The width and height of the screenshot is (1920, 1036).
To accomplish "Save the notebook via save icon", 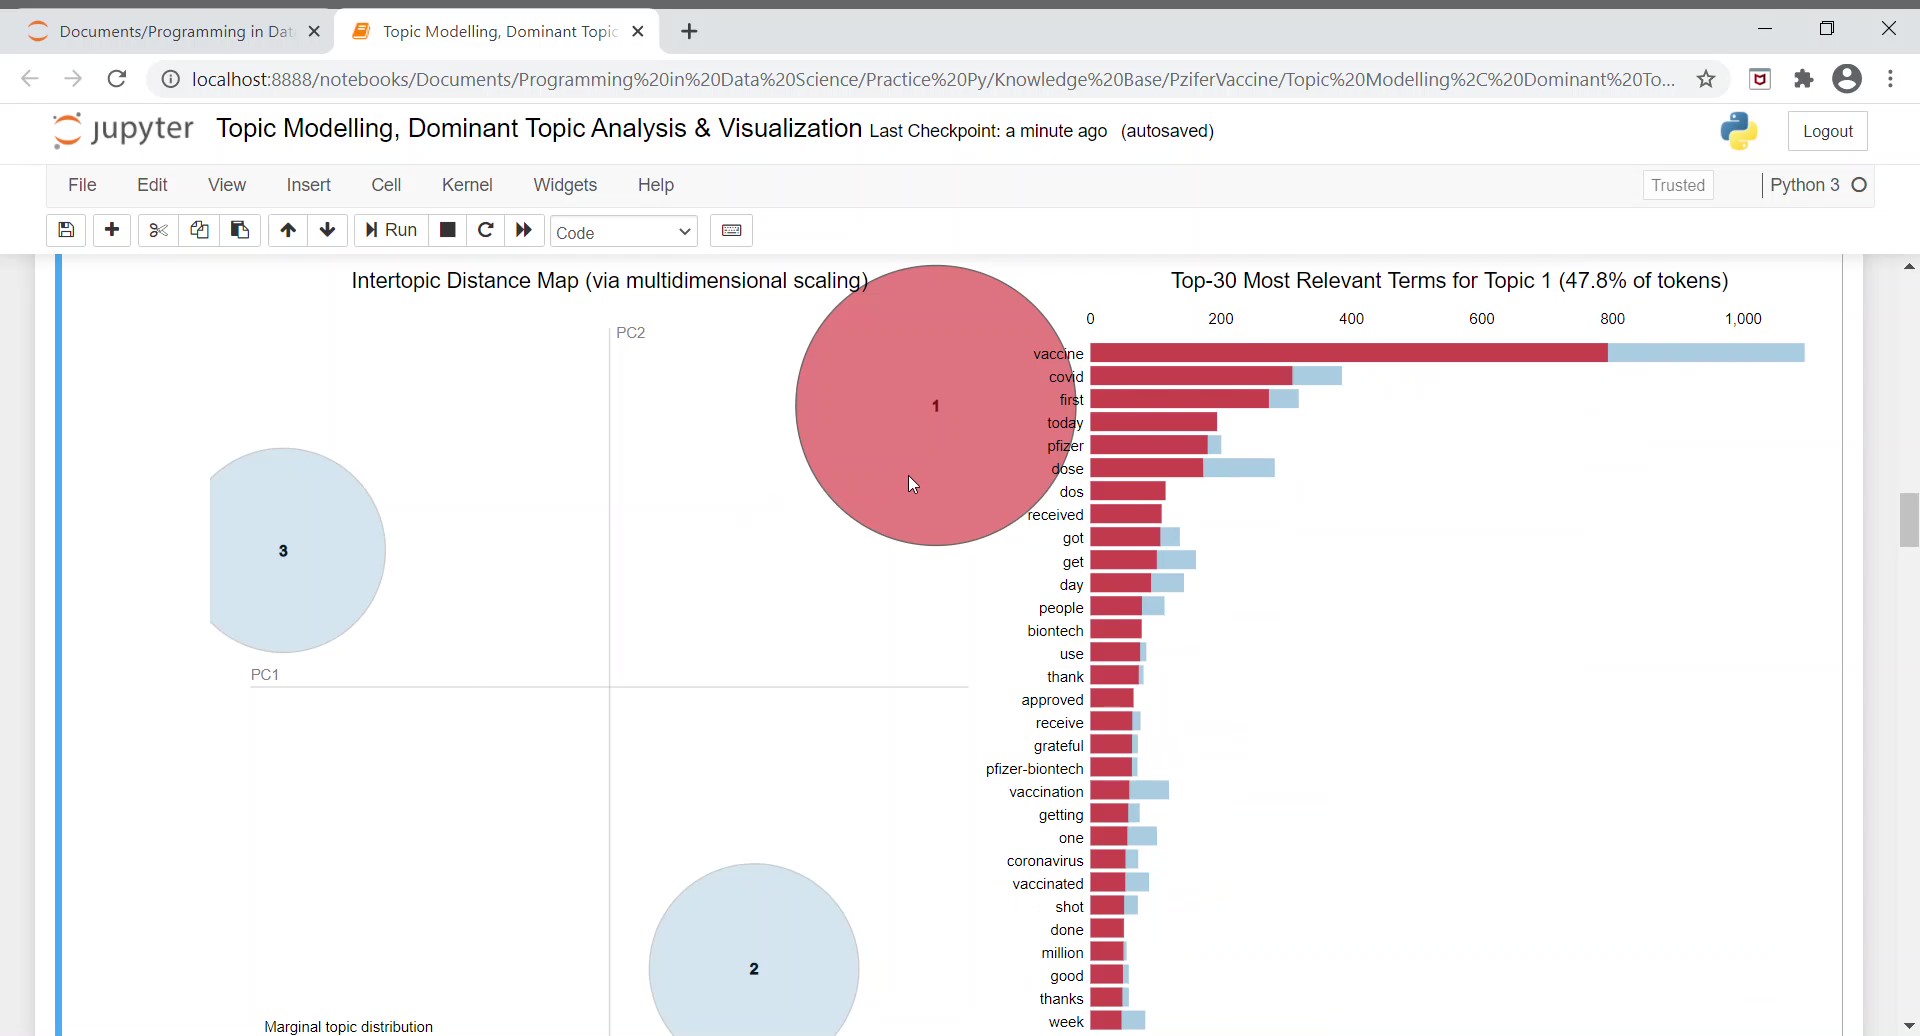I will (66, 230).
